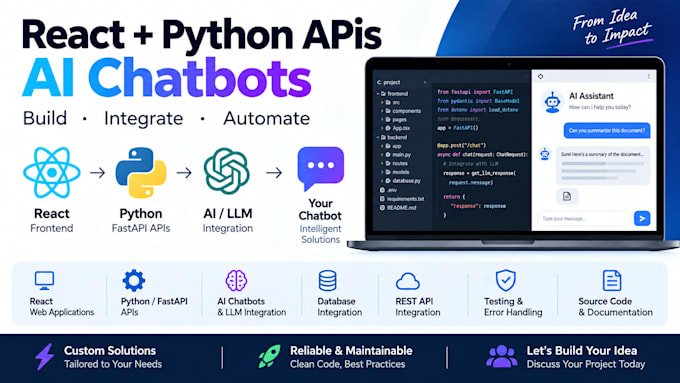Click the document icon above Source Code
This screenshot has width=680, height=383.
[612, 281]
